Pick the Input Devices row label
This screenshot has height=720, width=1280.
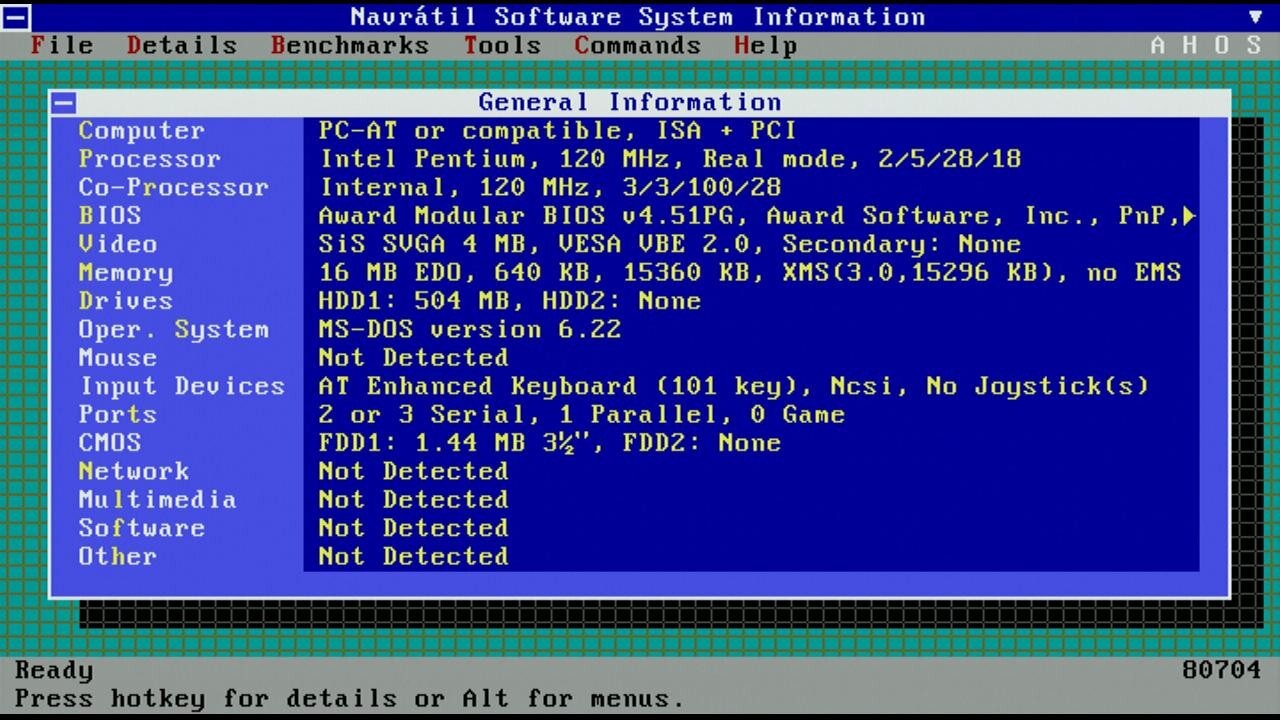pyautogui.click(x=182, y=386)
